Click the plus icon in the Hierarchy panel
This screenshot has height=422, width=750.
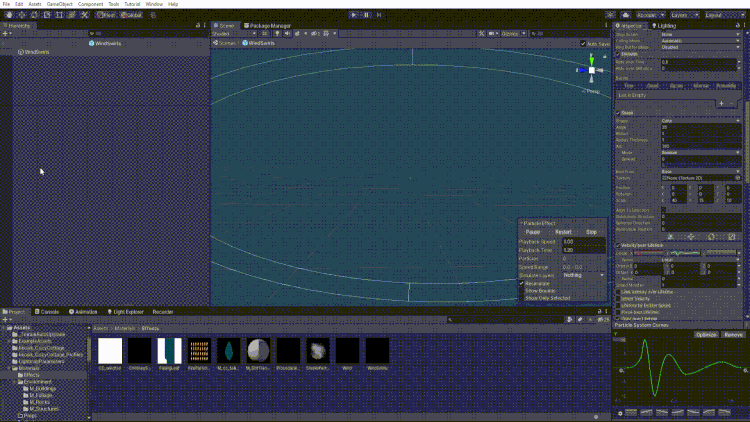[x=5, y=34]
